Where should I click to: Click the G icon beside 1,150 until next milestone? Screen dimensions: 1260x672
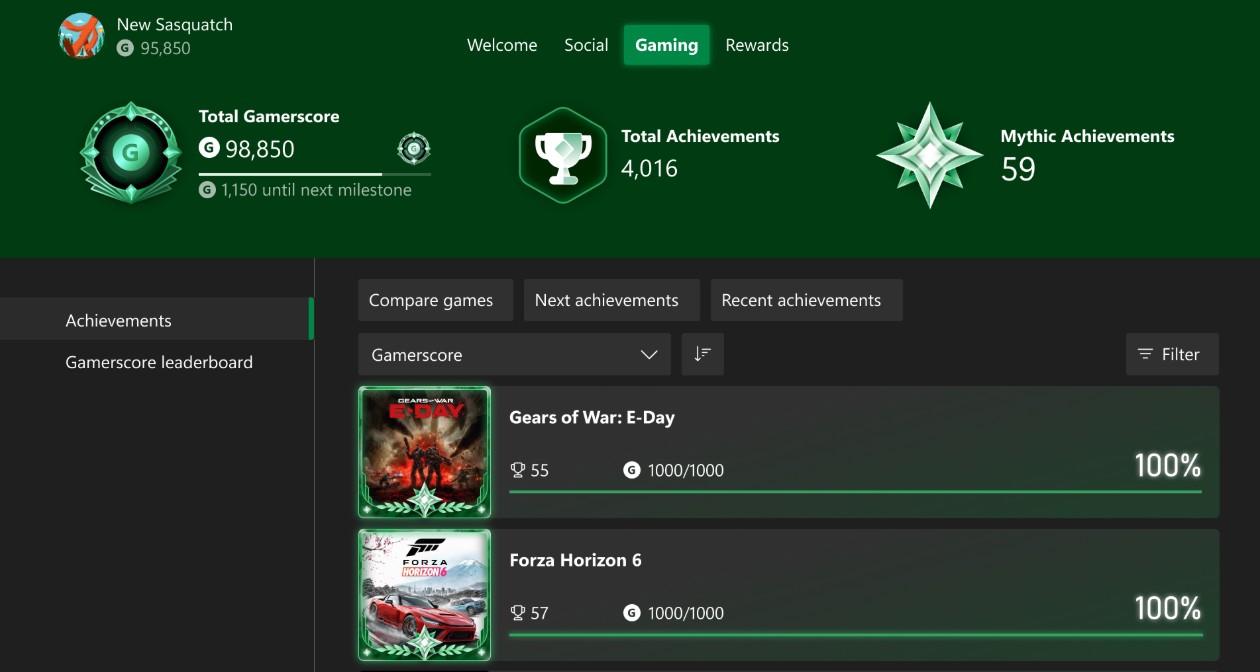pyautogui.click(x=207, y=189)
